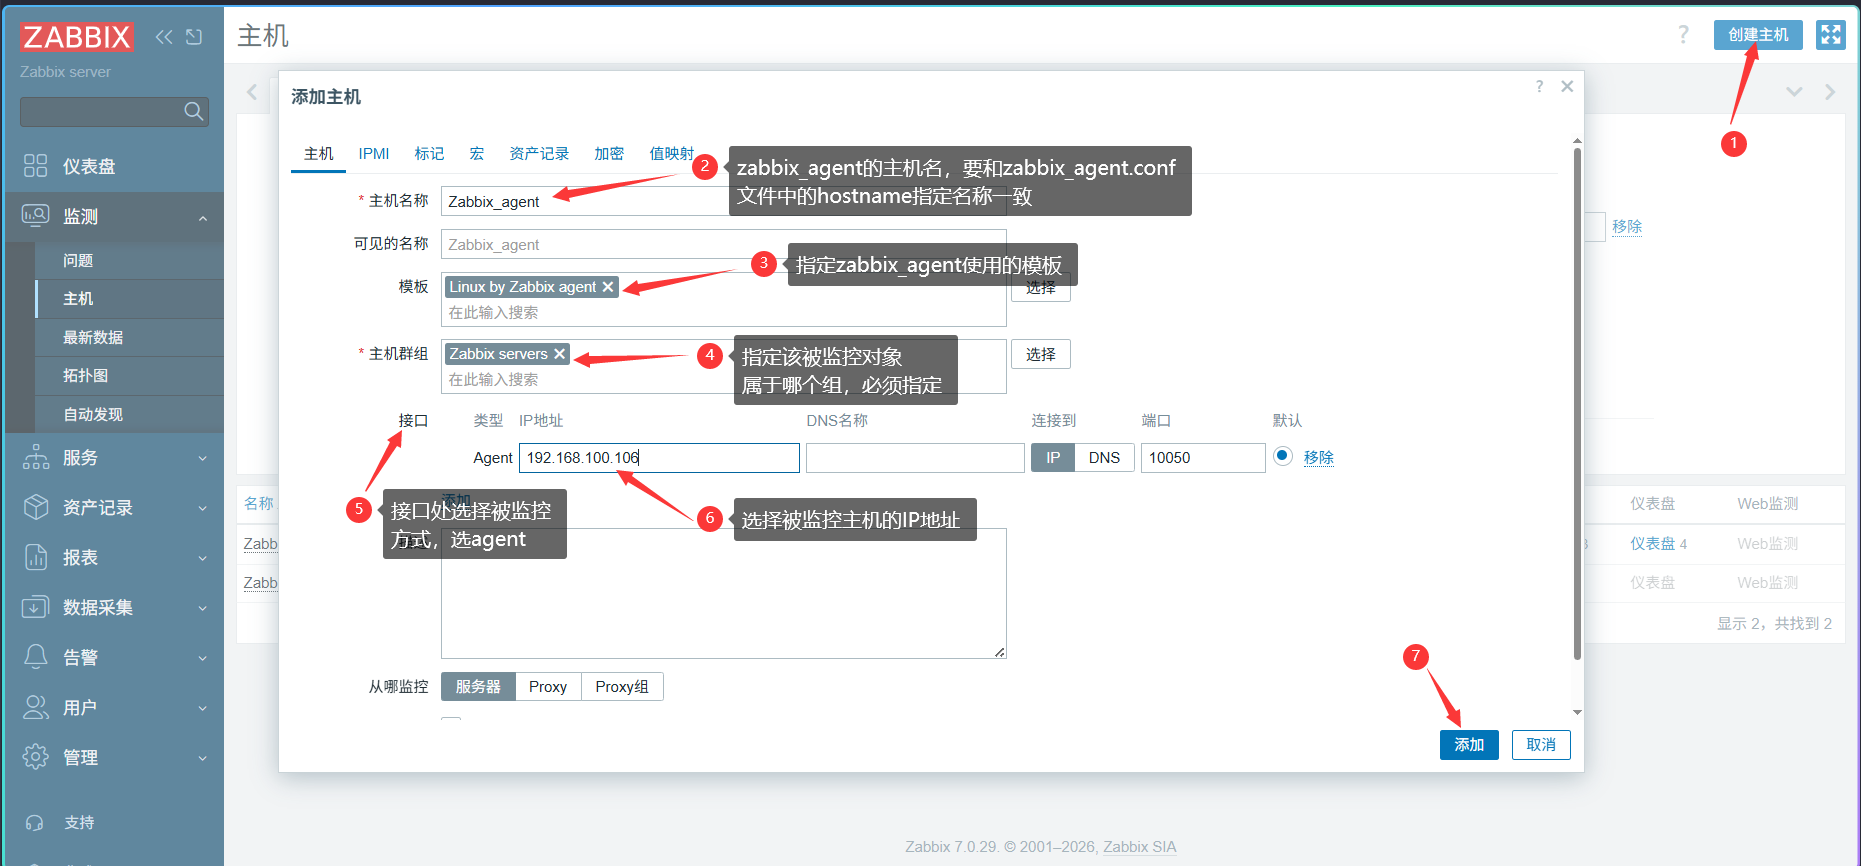Click 移除 link beside the Agent interface
Screen dimensions: 1861x866
pos(1319,457)
